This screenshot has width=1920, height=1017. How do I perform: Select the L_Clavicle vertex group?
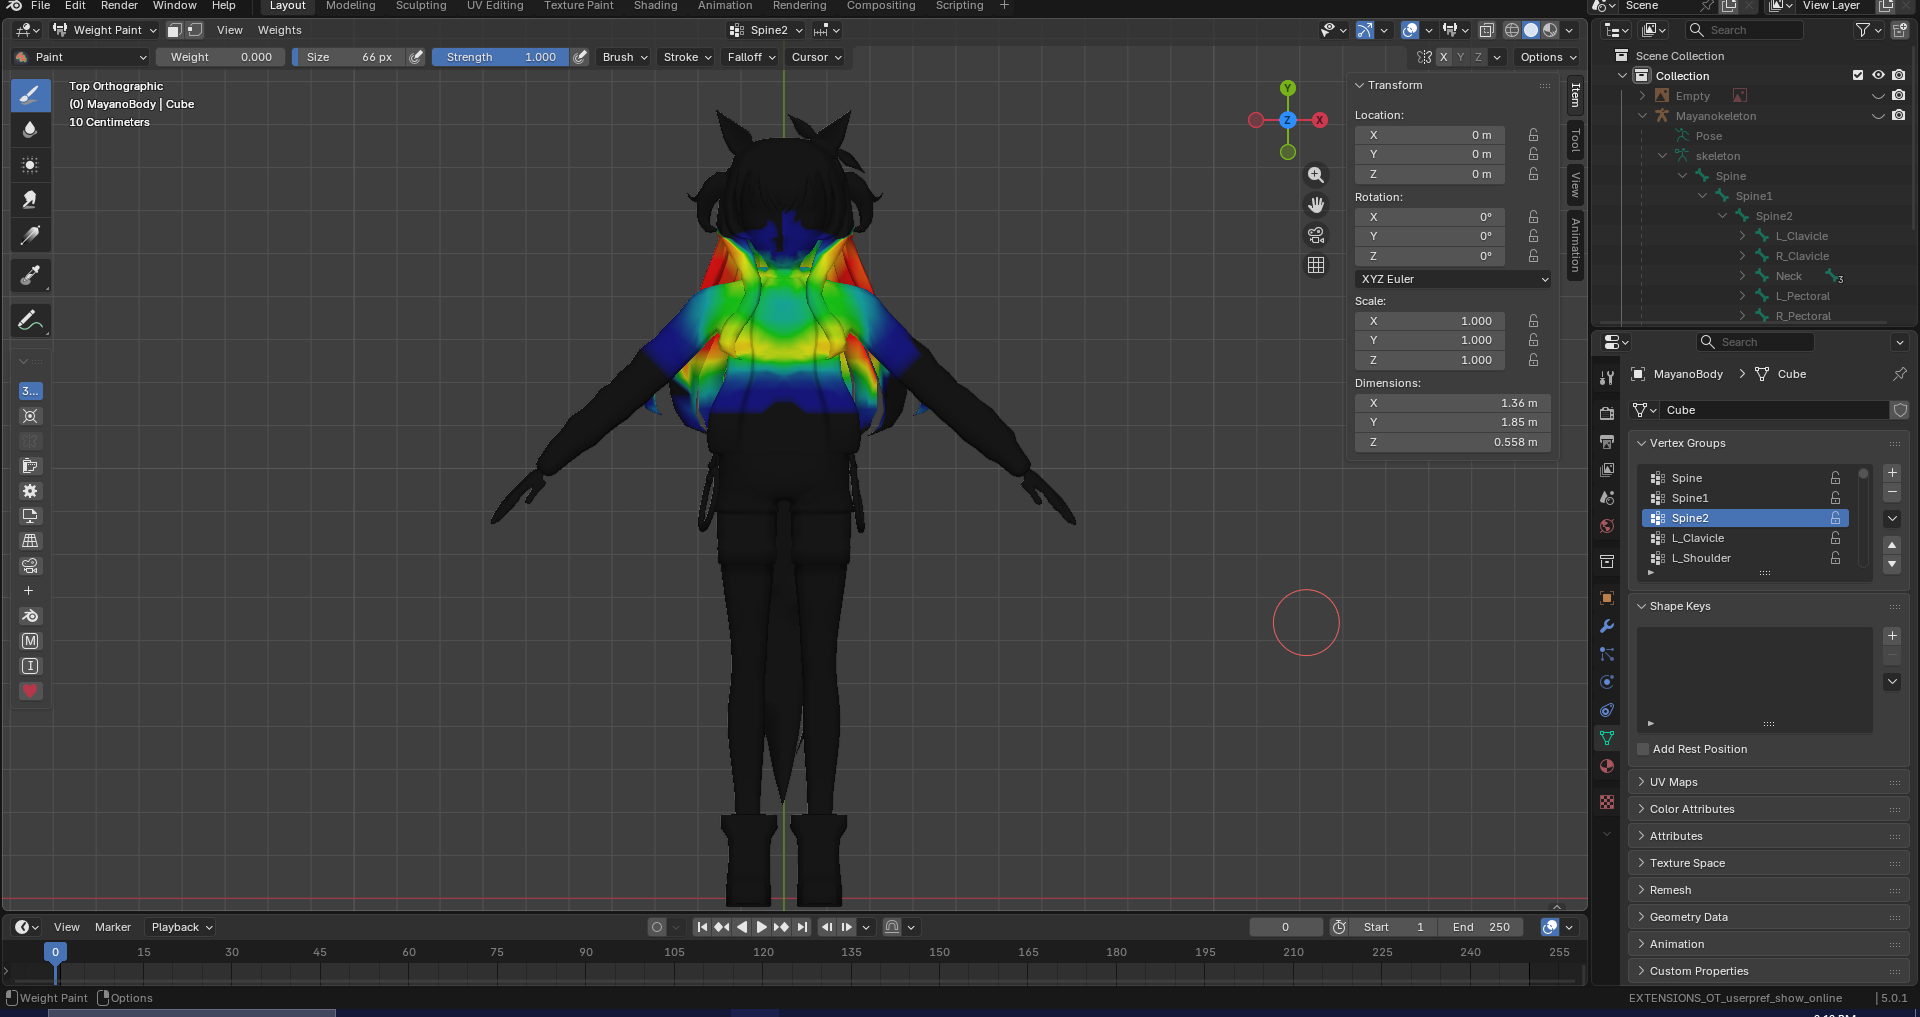tap(1697, 538)
